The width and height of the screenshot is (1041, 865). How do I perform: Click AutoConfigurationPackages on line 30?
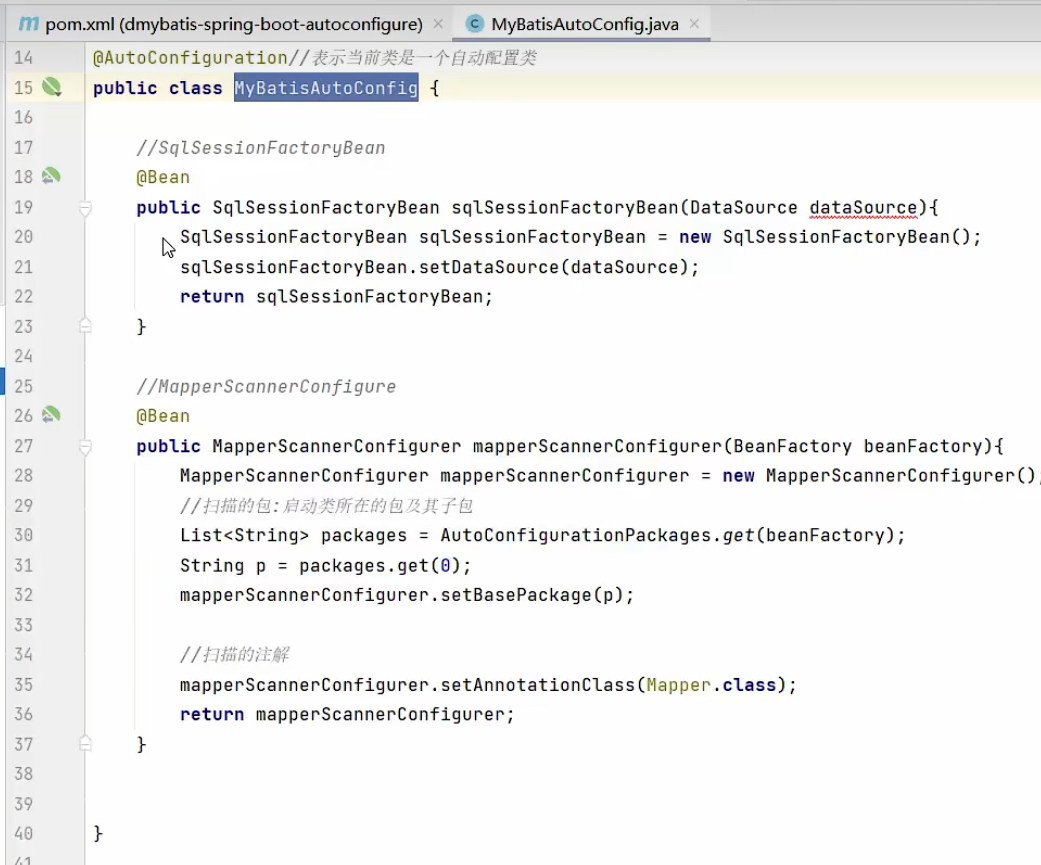click(576, 535)
